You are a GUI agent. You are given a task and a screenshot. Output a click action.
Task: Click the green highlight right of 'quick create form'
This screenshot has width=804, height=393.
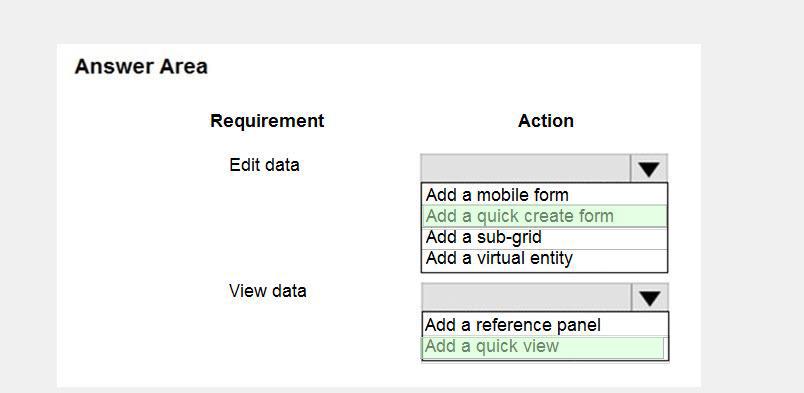click(x=640, y=216)
